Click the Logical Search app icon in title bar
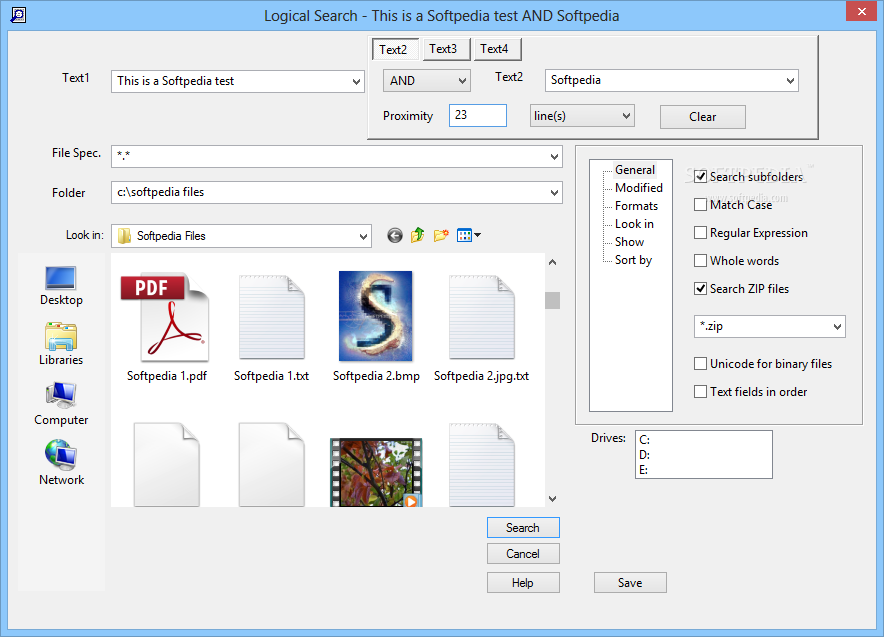Viewport: 884px width, 637px height. (19, 15)
